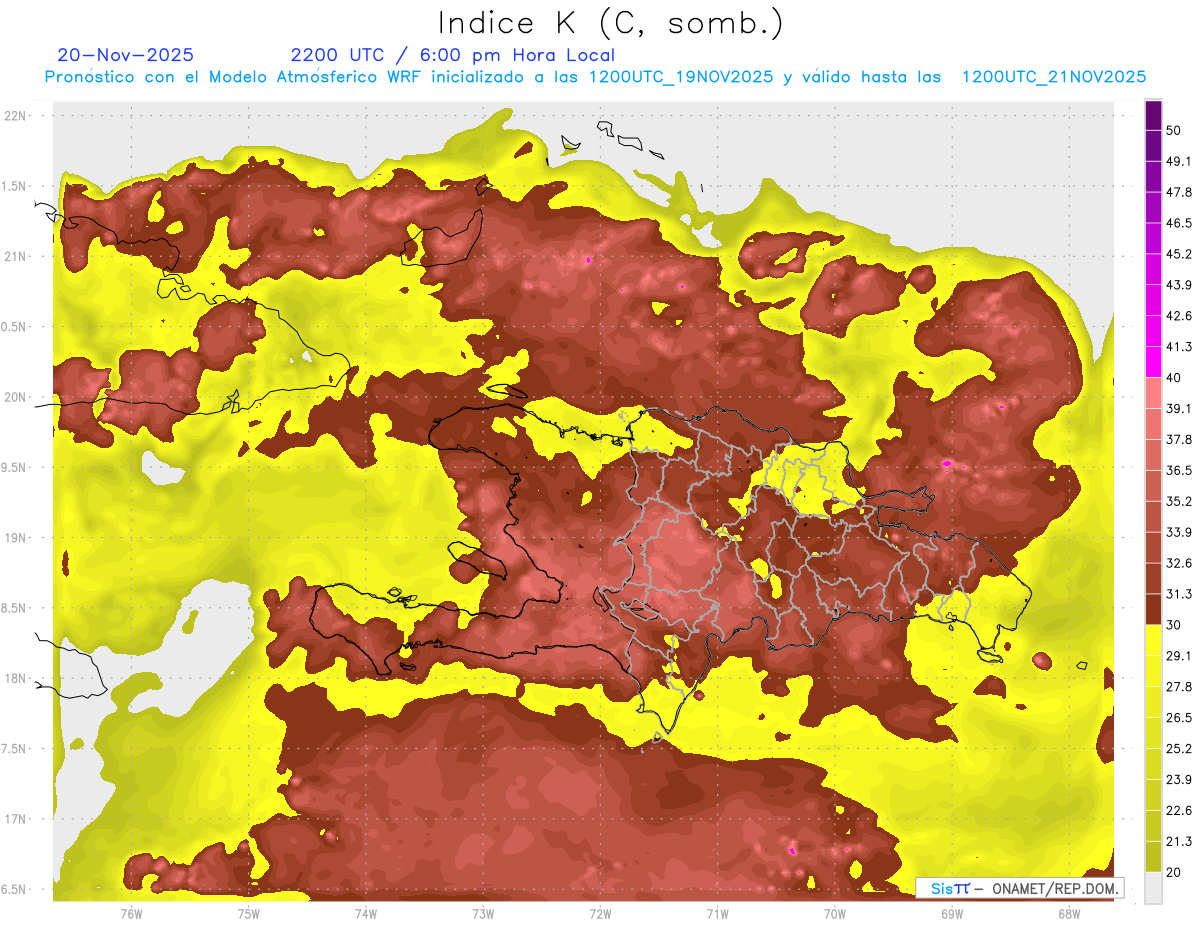Click the "17N" latitude axis label
The height and width of the screenshot is (927, 1200).
coord(17,819)
